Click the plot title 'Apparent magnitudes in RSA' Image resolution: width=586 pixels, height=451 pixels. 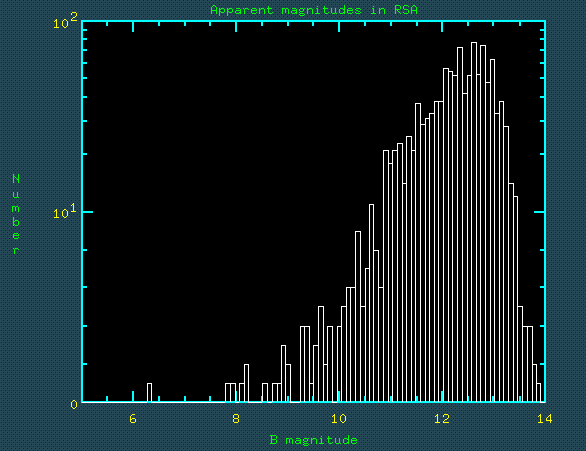point(314,10)
